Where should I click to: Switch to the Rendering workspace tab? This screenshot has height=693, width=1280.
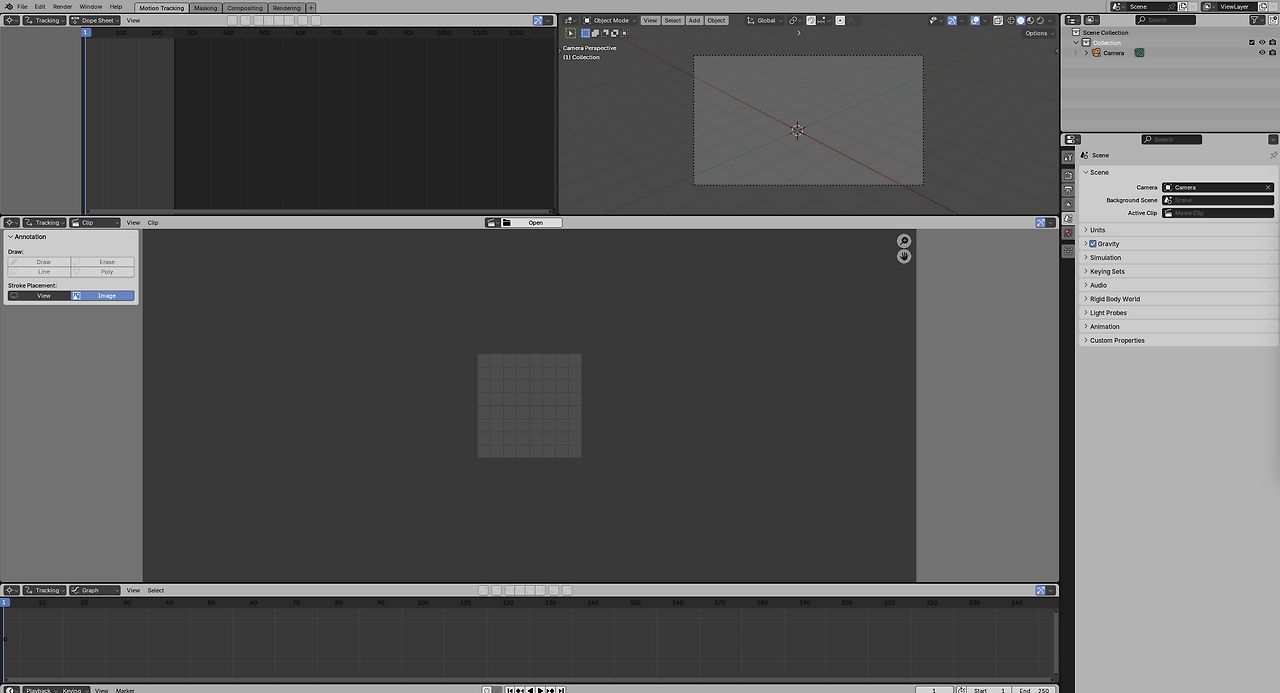pos(286,8)
